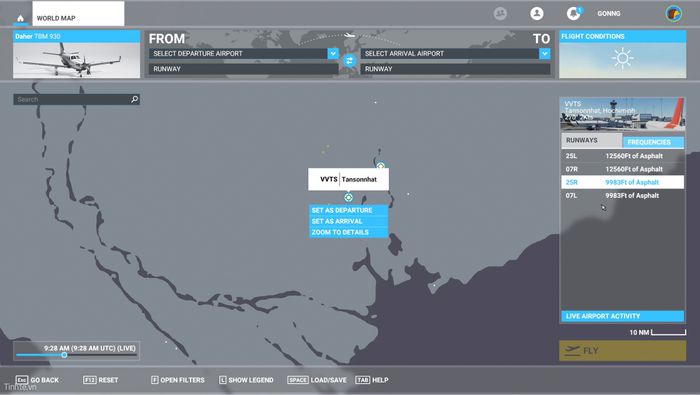Select the VVTS airport marker on map
The width and height of the screenshot is (700, 395).
(x=349, y=197)
